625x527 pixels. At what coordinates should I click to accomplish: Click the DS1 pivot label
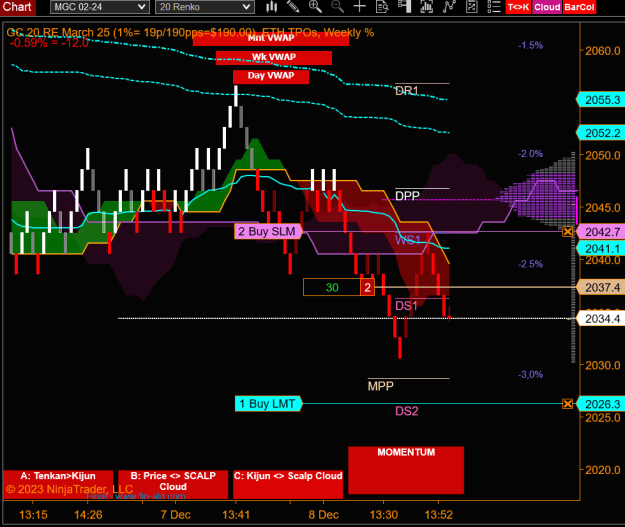coord(407,306)
